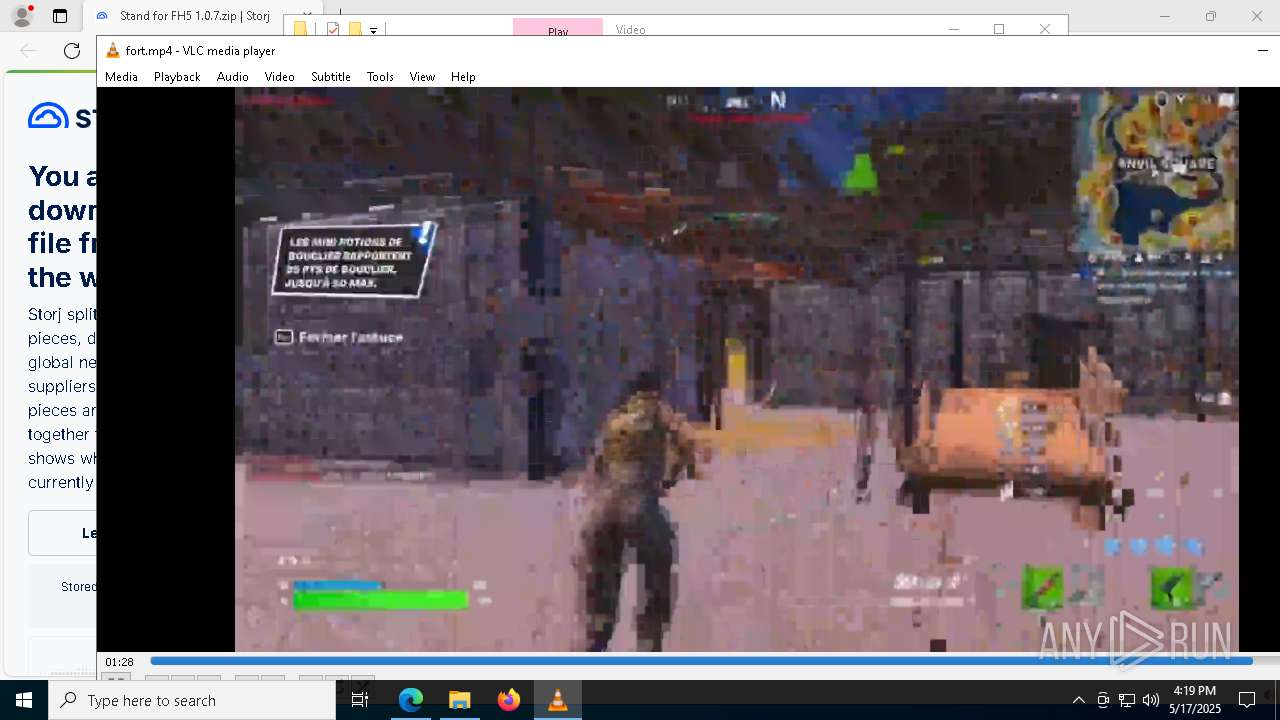This screenshot has width=1280, height=720.
Task: Click the Video title in File Explorer window
Action: coord(630,29)
